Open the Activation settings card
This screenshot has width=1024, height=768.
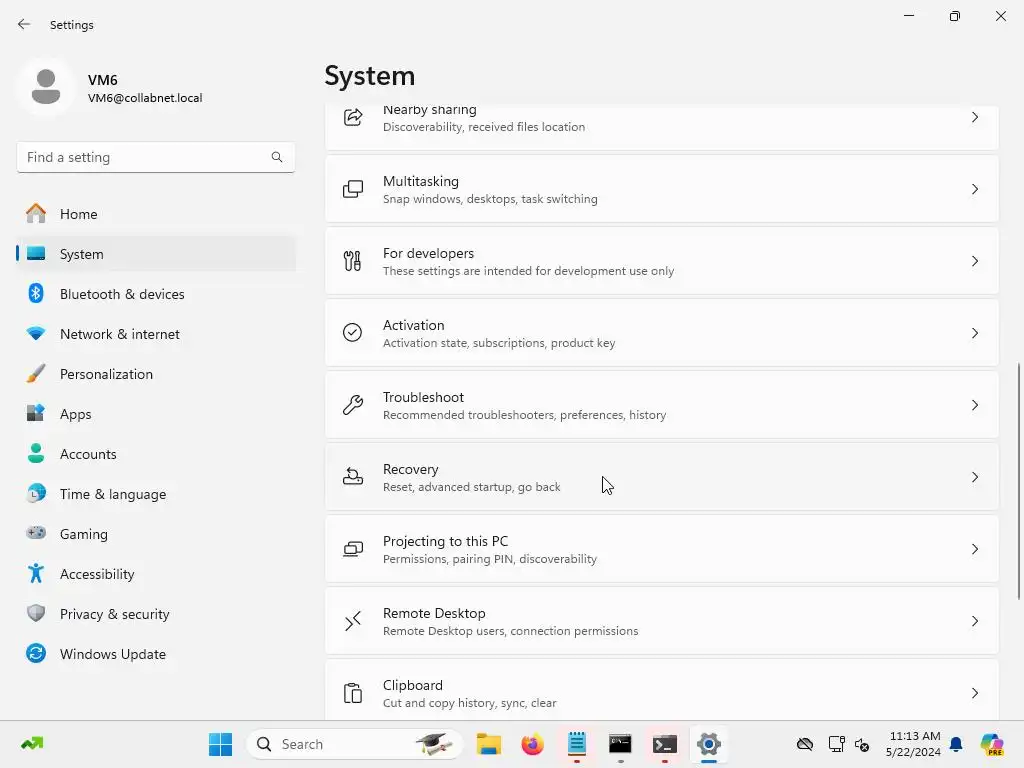tap(662, 333)
